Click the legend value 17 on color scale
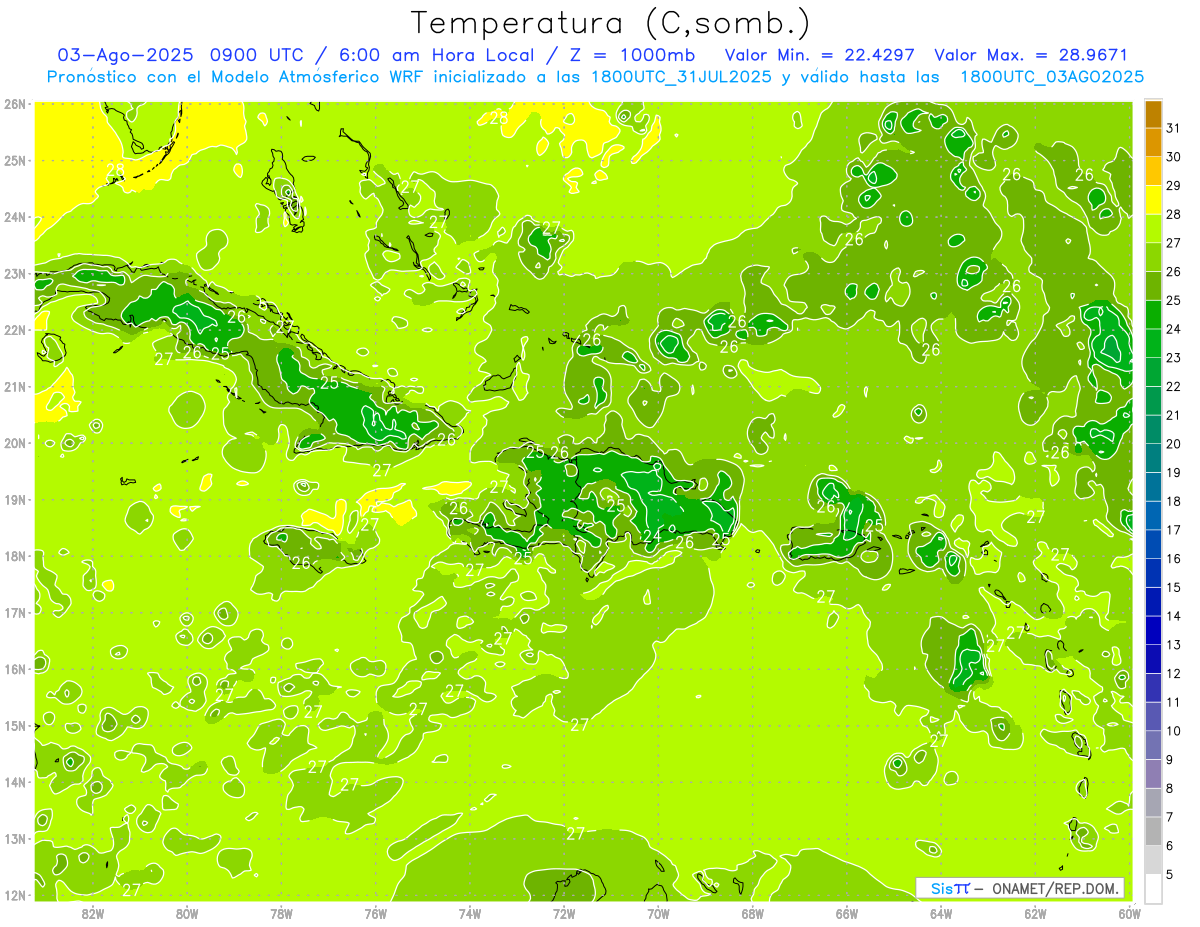1200x927 pixels. click(1174, 530)
